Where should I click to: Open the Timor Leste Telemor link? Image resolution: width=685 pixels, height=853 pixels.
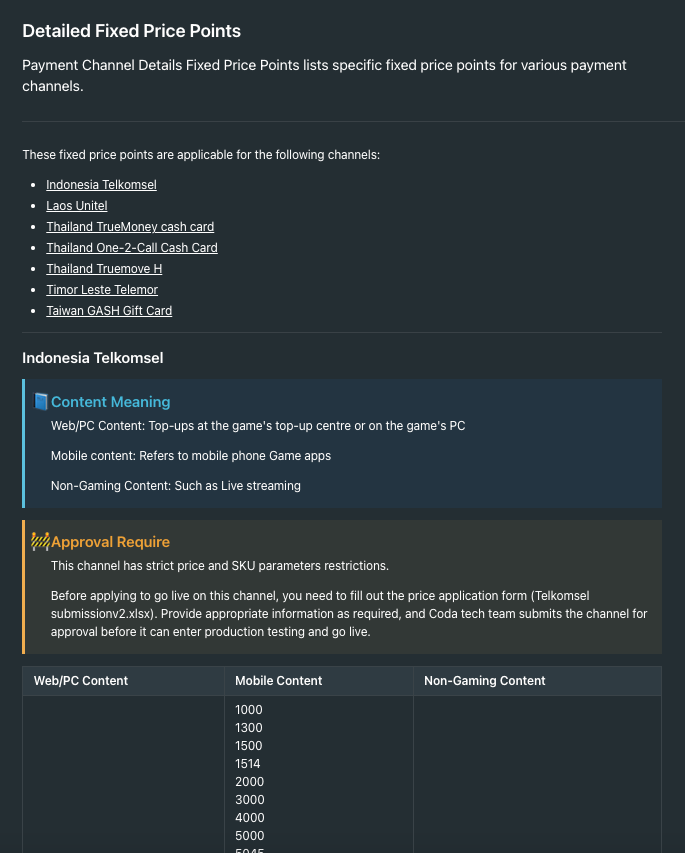(102, 290)
